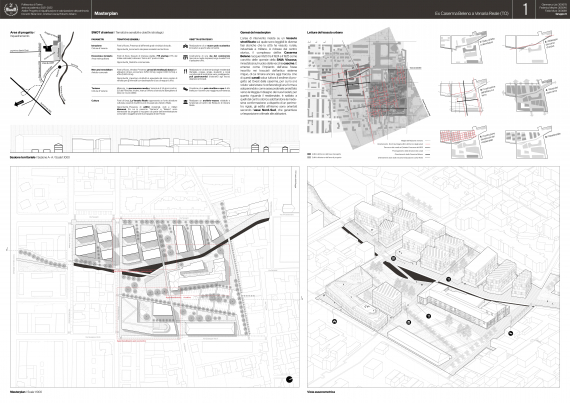
Task: Click the building icon in Cultura row
Action: click(185, 102)
